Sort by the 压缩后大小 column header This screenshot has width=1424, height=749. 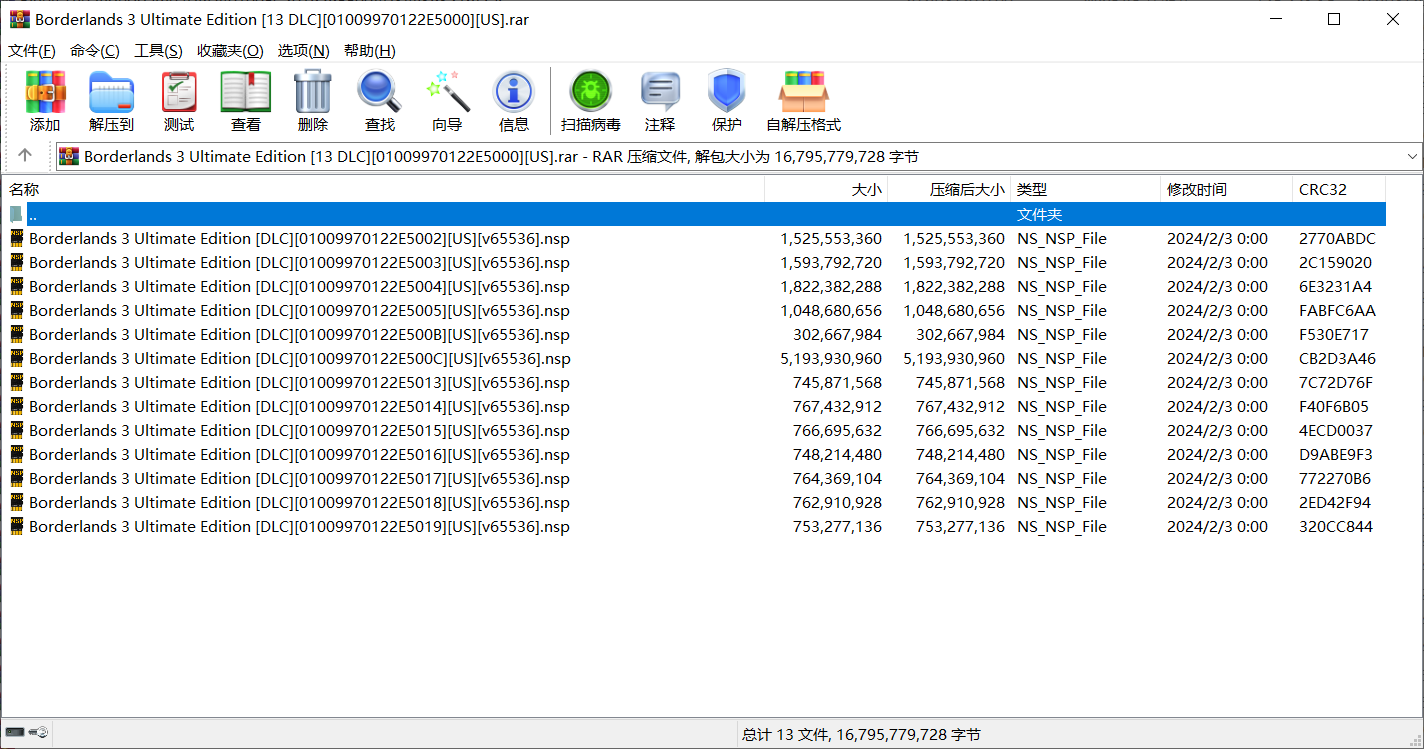click(949, 189)
